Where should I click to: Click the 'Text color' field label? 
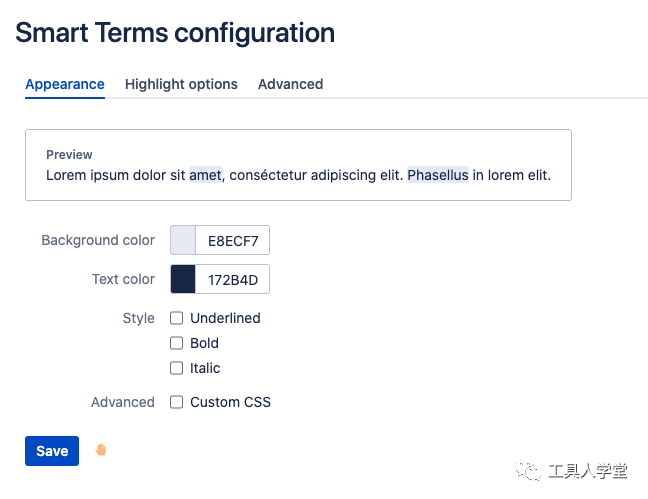coord(123,279)
